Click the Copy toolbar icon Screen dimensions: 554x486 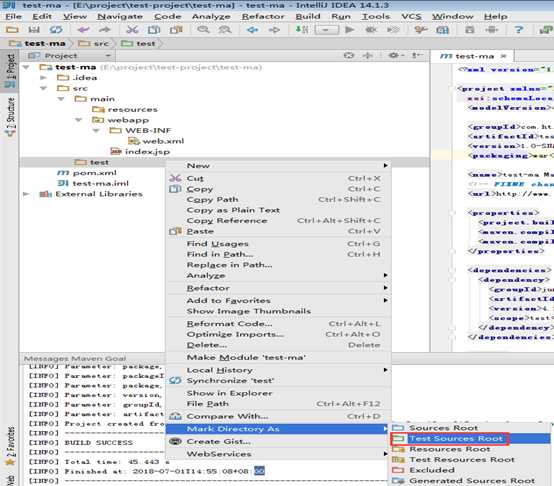click(154, 30)
